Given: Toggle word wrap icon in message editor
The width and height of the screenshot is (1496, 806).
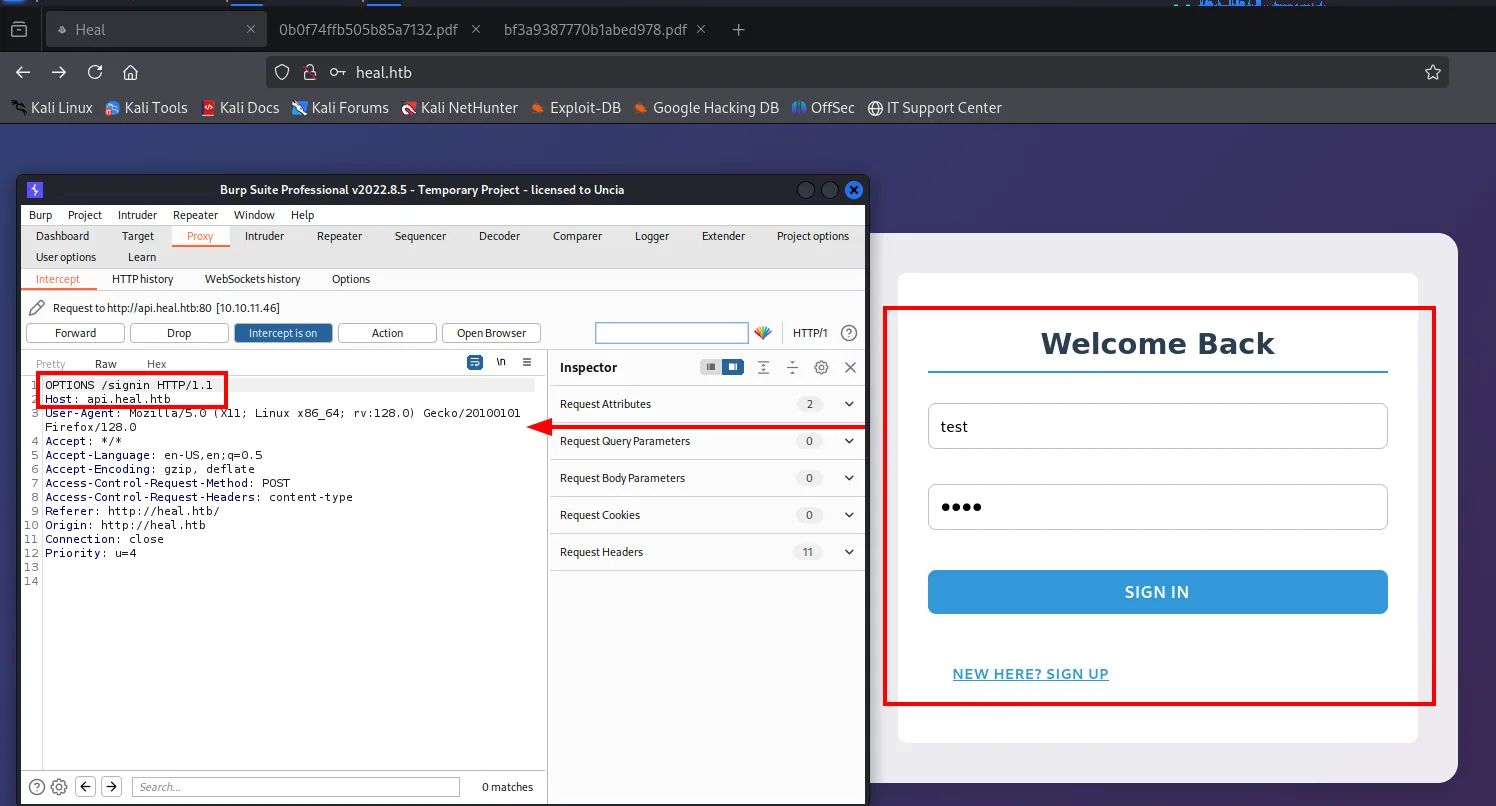Looking at the screenshot, I should pos(475,363).
